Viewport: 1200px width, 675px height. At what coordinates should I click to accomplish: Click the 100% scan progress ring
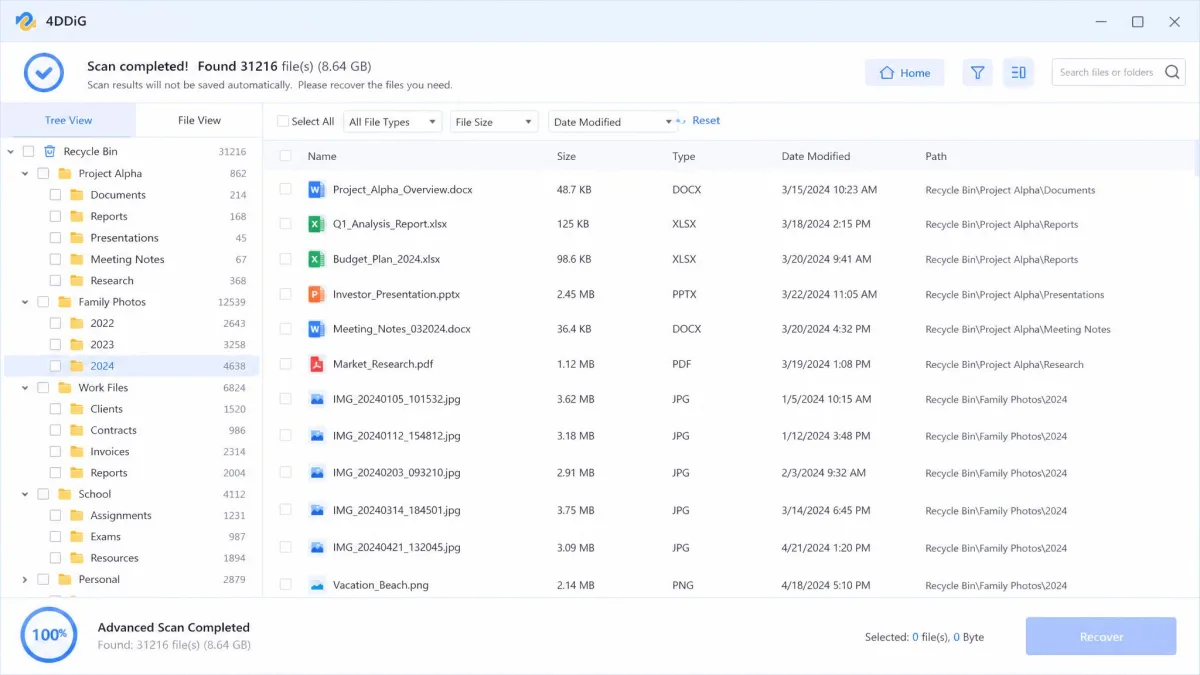click(49, 635)
